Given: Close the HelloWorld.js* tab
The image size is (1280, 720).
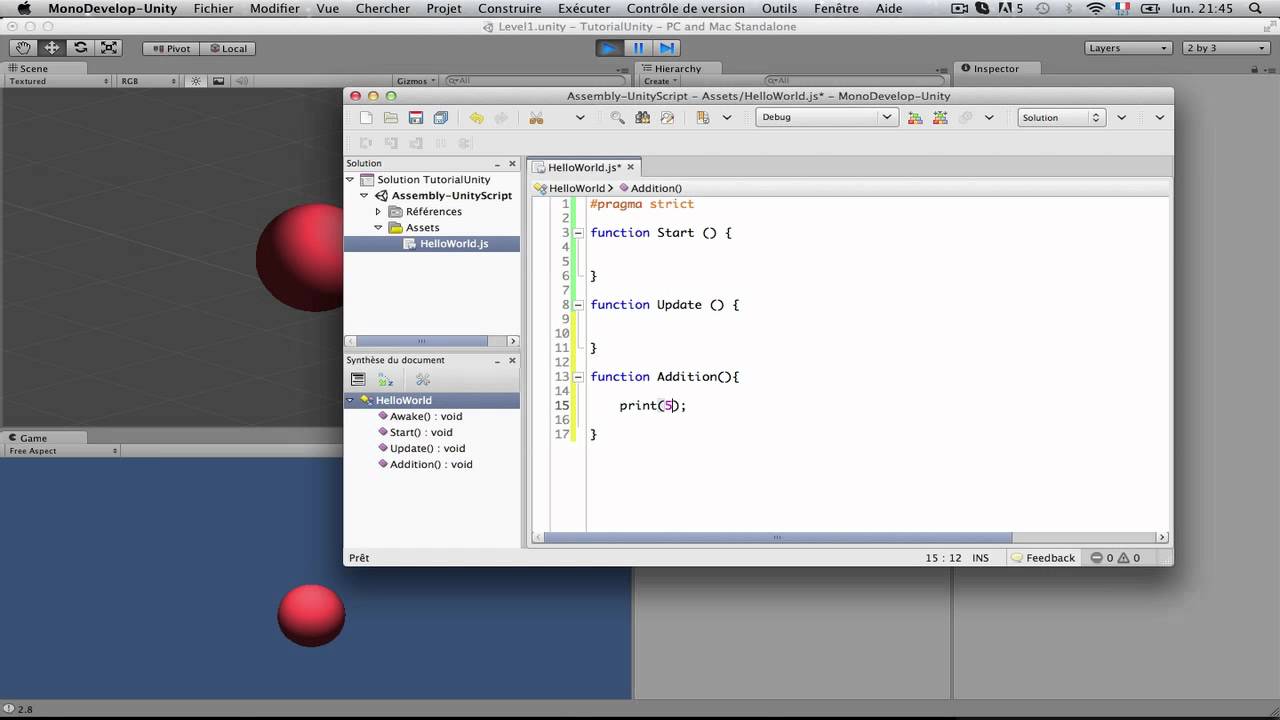Looking at the screenshot, I should [x=631, y=167].
